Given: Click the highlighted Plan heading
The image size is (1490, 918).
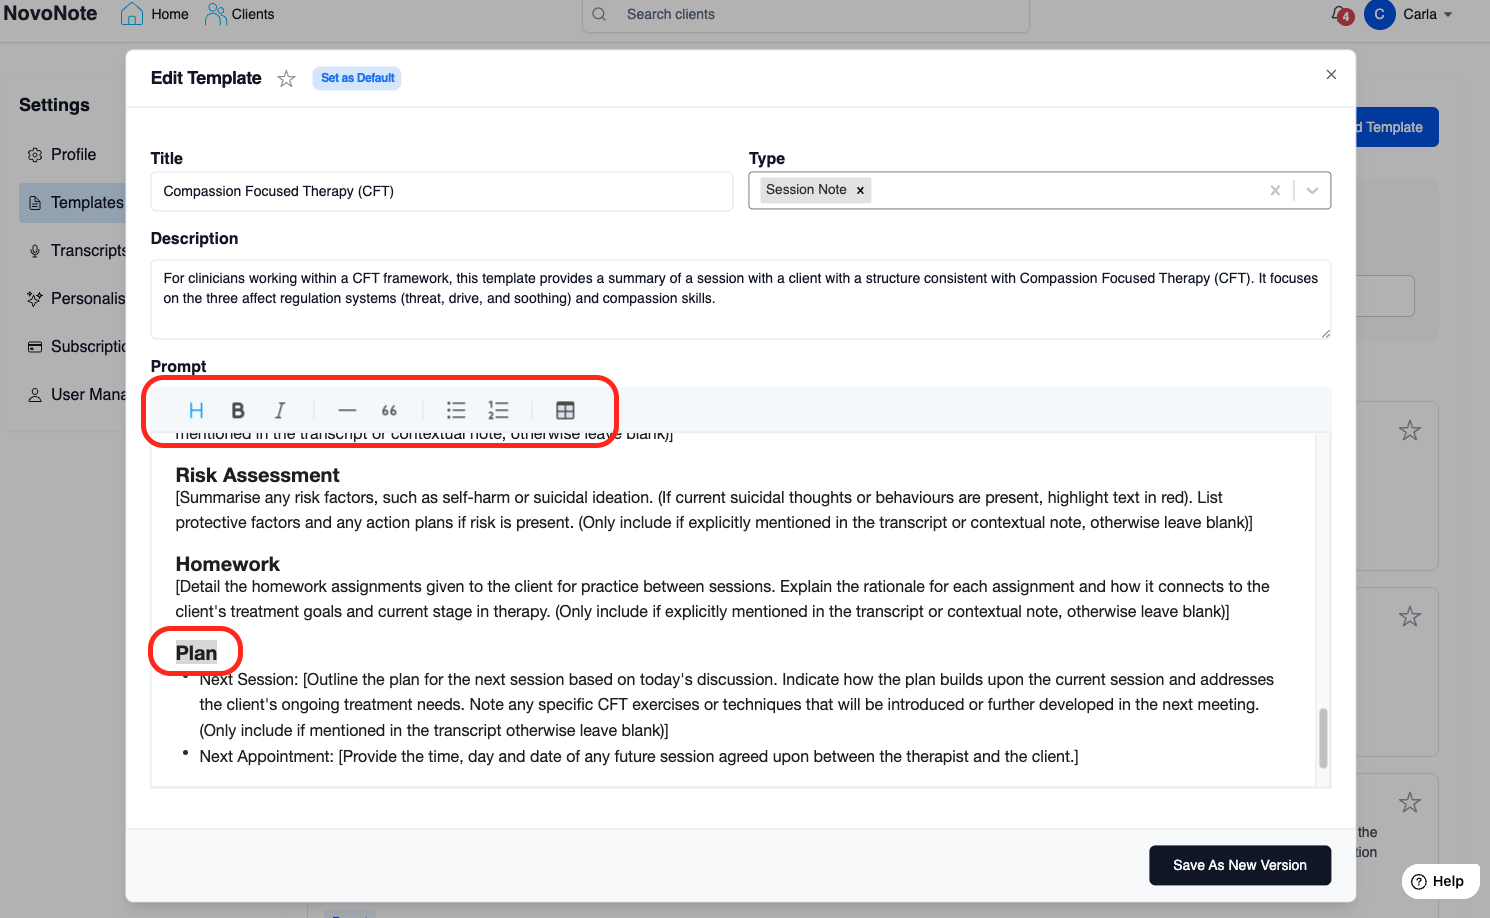Looking at the screenshot, I should pos(196,653).
